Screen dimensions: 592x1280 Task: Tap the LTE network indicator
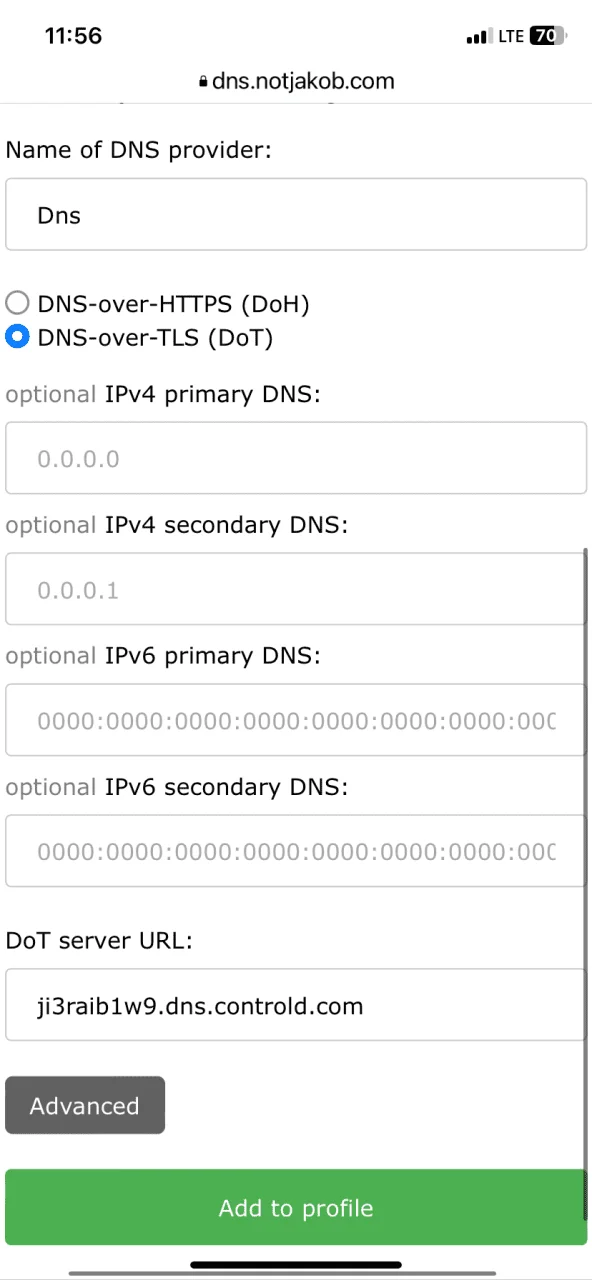[x=511, y=36]
